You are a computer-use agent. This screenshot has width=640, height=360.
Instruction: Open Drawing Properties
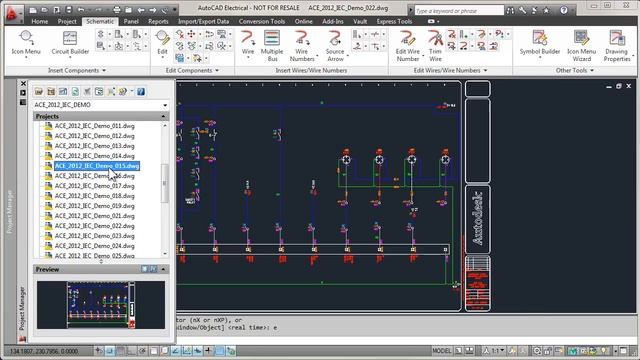tap(617, 46)
